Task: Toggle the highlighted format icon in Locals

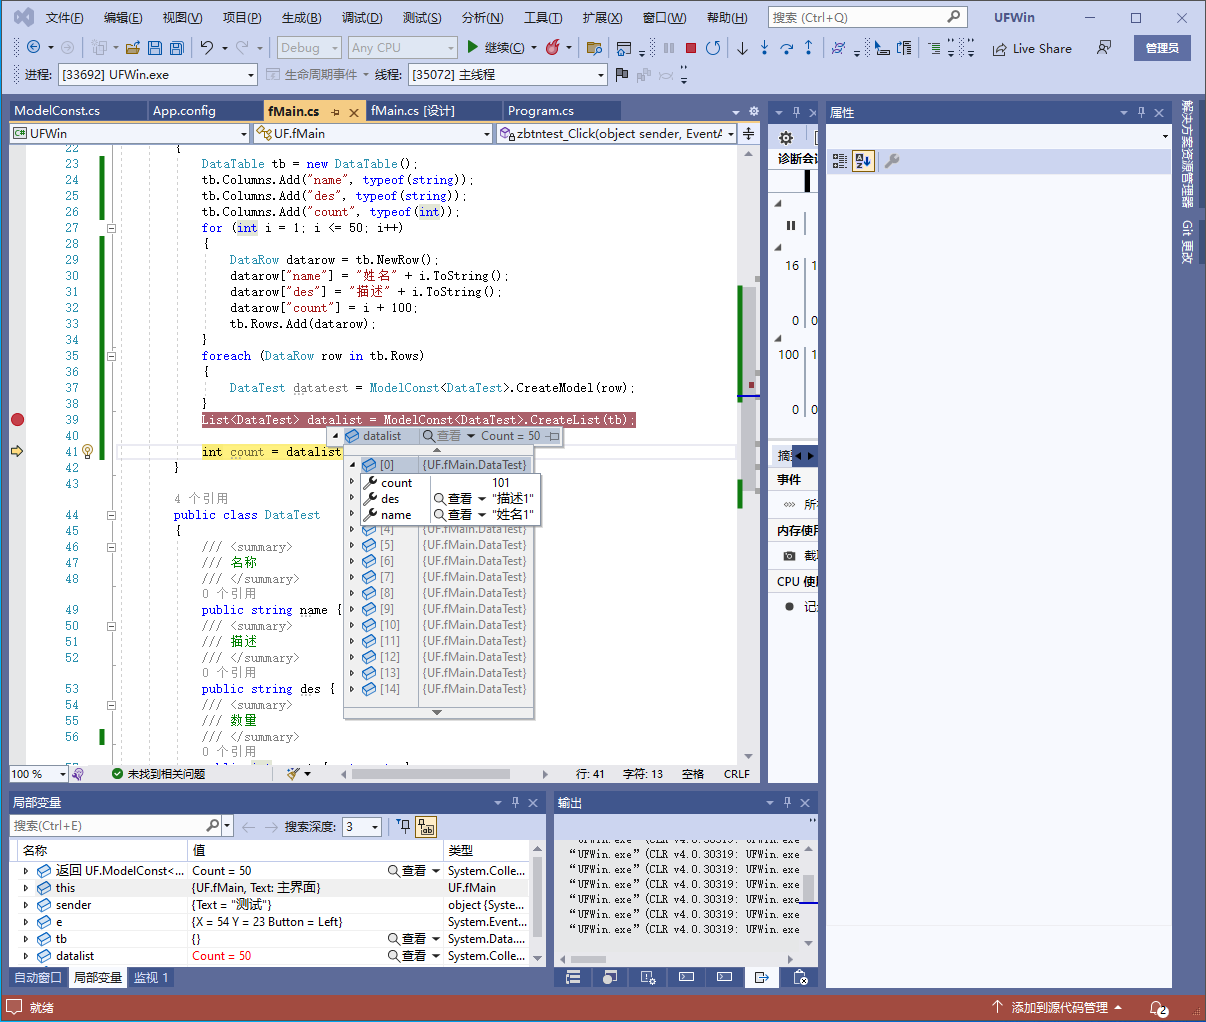Action: pos(427,826)
